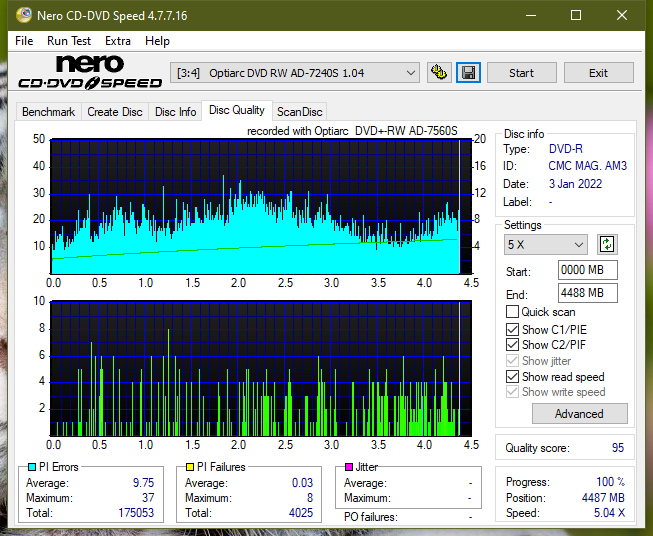
Task: Toggle Show read speed checkbox
Action: (x=512, y=376)
